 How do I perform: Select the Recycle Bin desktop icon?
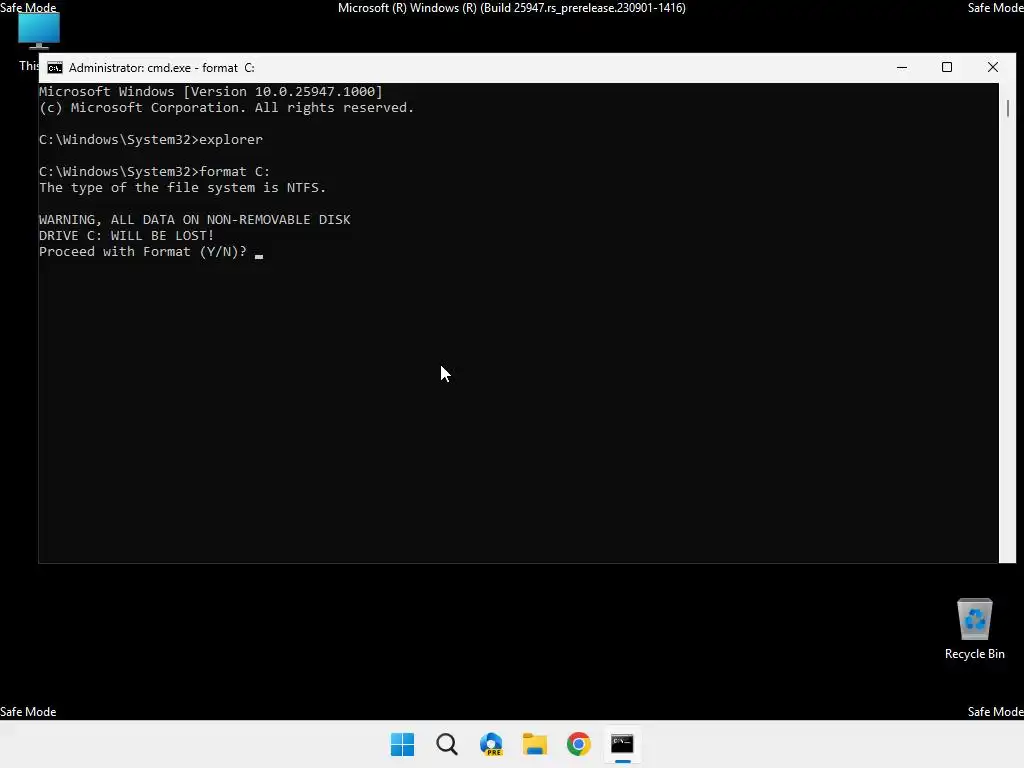[x=974, y=629]
